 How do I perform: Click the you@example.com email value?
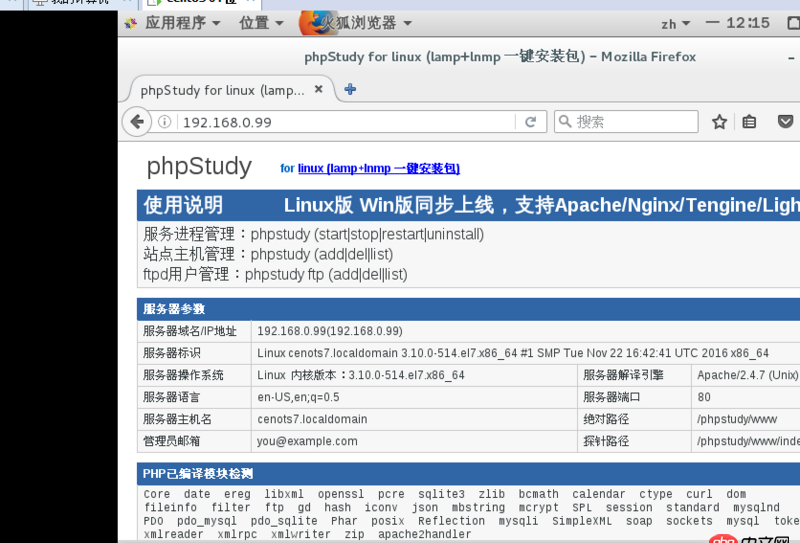[307, 441]
